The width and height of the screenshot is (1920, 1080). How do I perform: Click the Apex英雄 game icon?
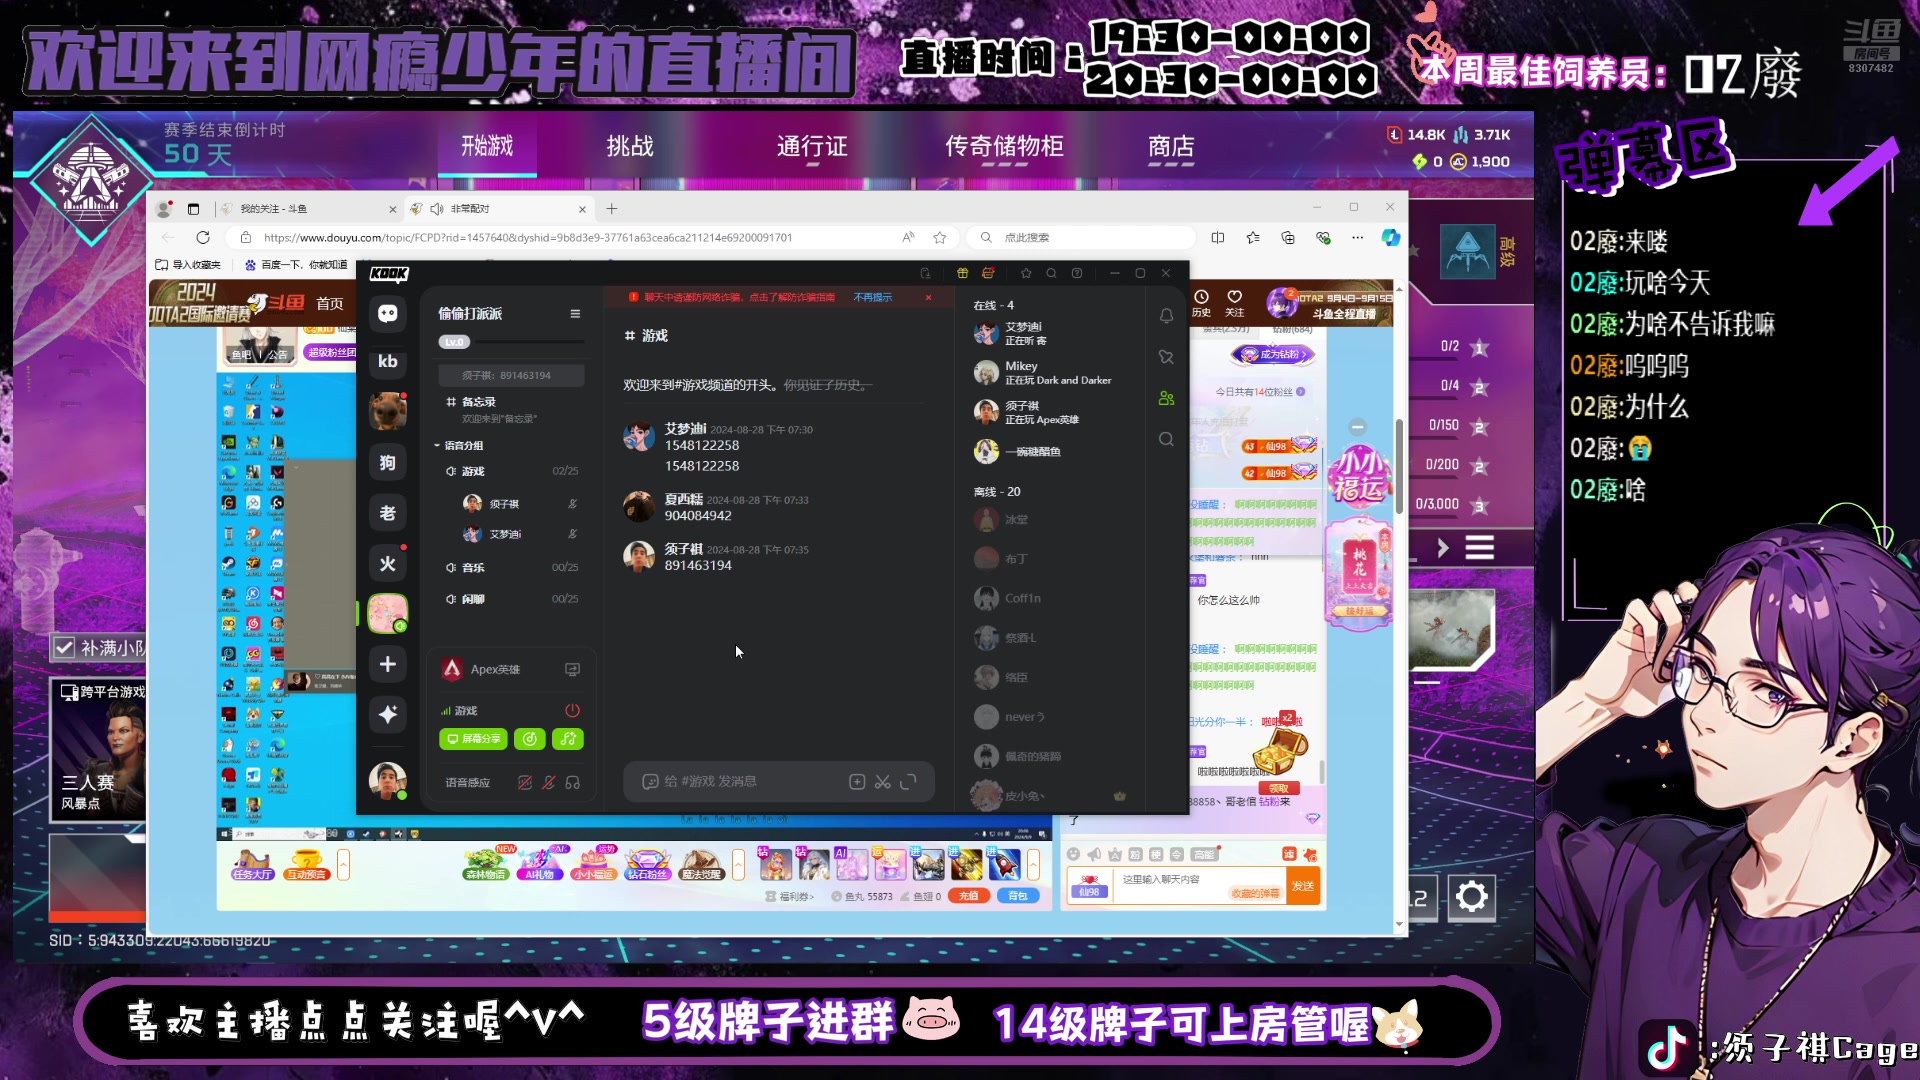(x=452, y=669)
